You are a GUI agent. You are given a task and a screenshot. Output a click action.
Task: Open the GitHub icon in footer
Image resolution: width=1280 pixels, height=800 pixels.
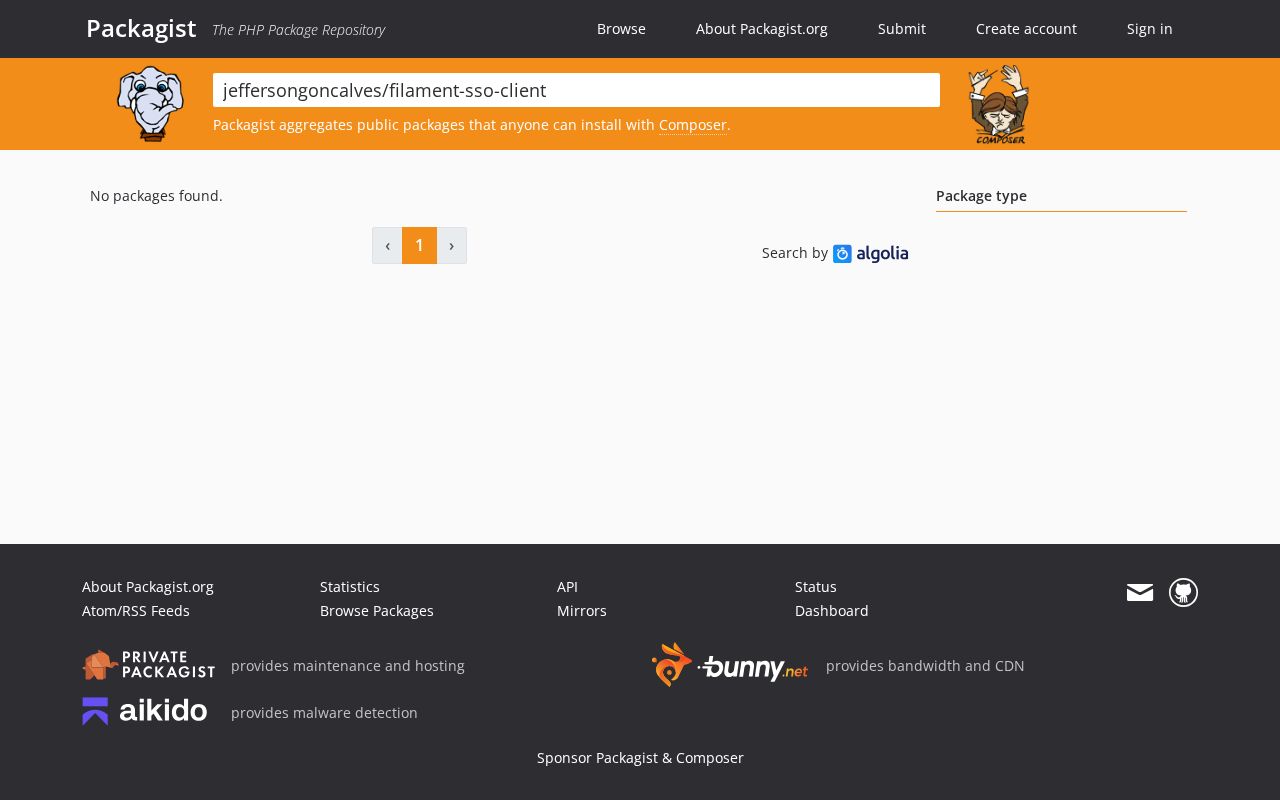(1183, 593)
